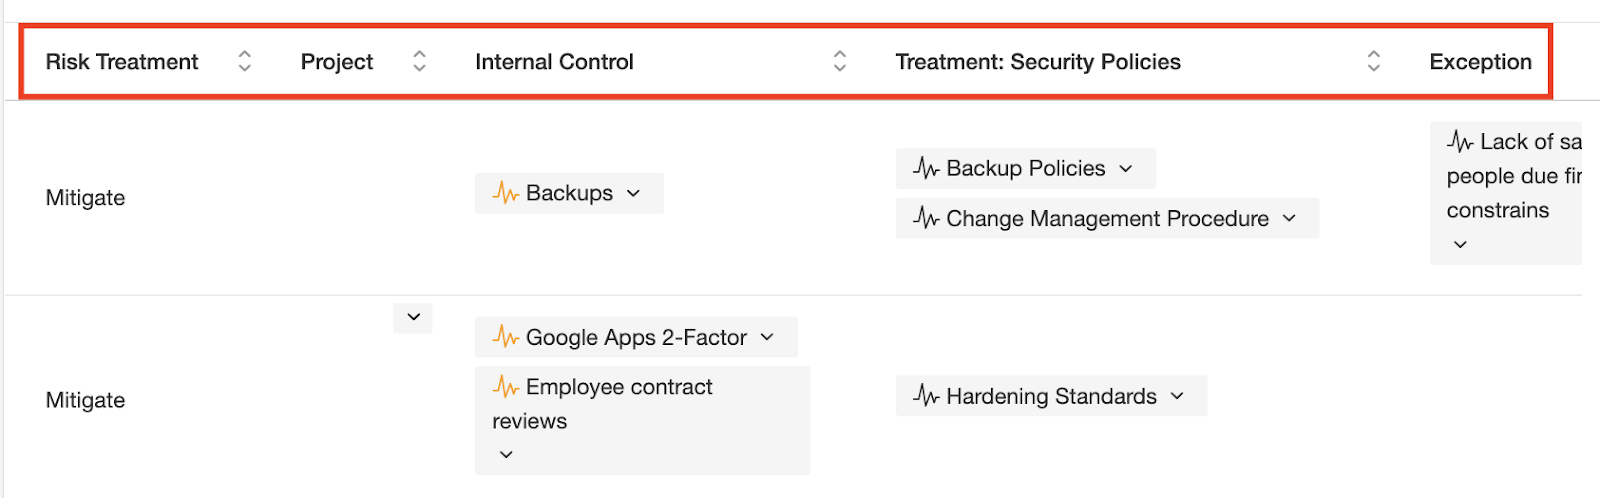Screen dimensions: 1600x498
Task: Click the Google Apps 2-Factor pulse icon
Action: coord(505,338)
